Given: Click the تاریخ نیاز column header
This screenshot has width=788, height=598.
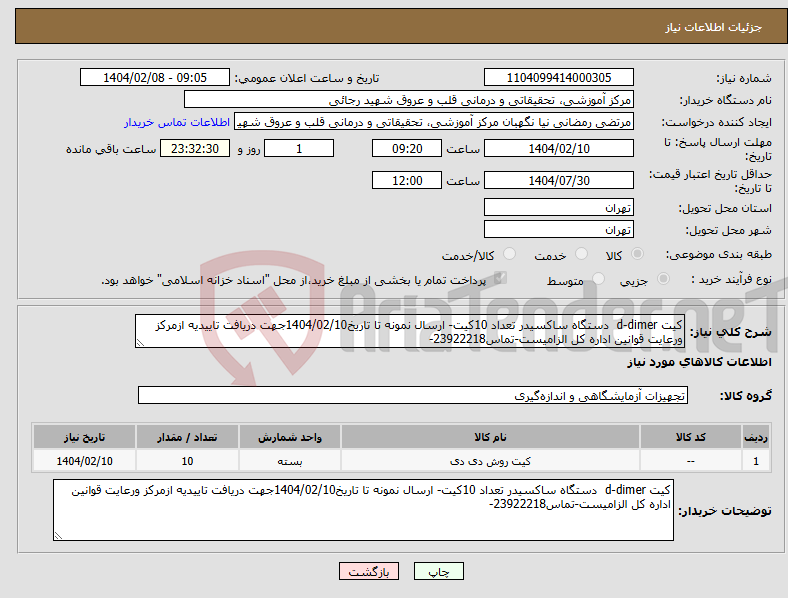Looking at the screenshot, I should click(84, 437).
